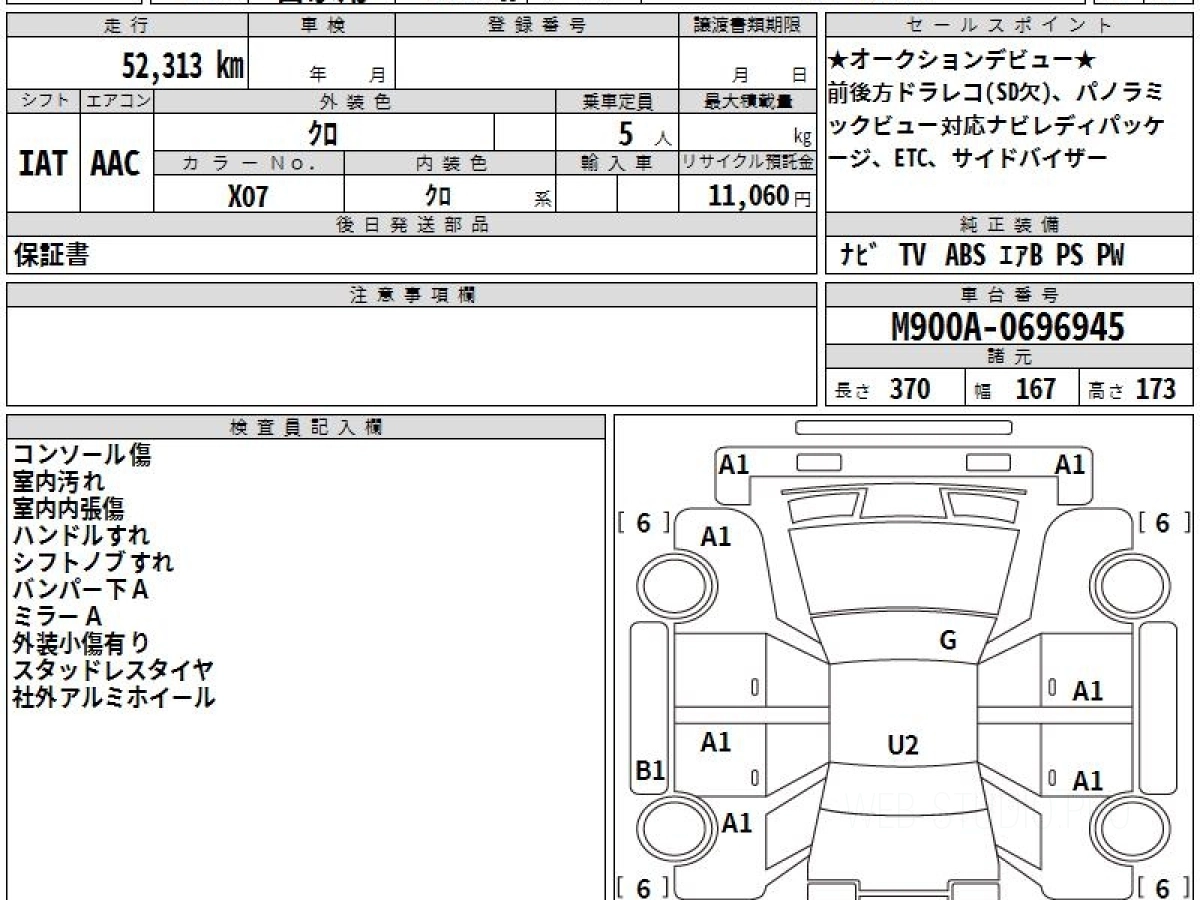Image resolution: width=1200 pixels, height=900 pixels.
Task: Select the 車台番号 header
Action: pos(1009,295)
